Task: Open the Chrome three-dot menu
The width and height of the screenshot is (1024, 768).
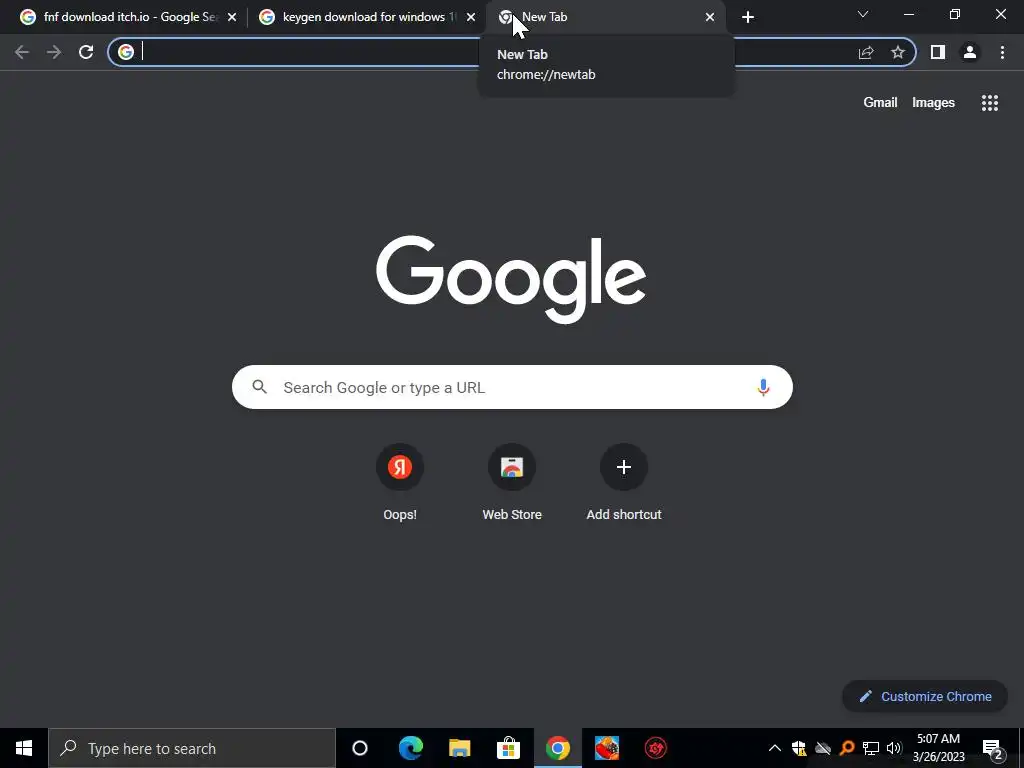Action: 1002,52
